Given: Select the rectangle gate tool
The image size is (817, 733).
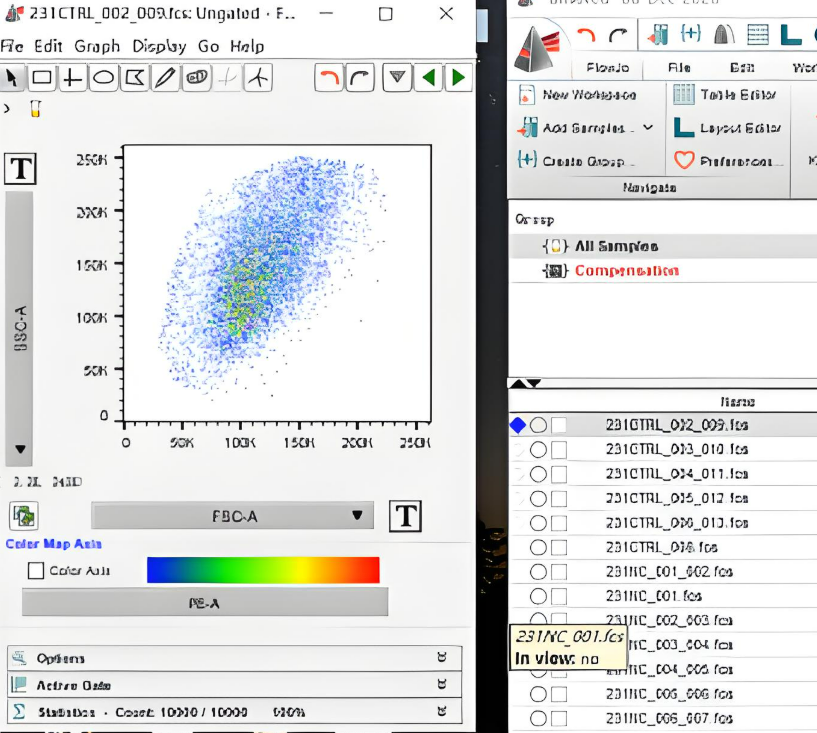Looking at the screenshot, I should (x=42, y=78).
